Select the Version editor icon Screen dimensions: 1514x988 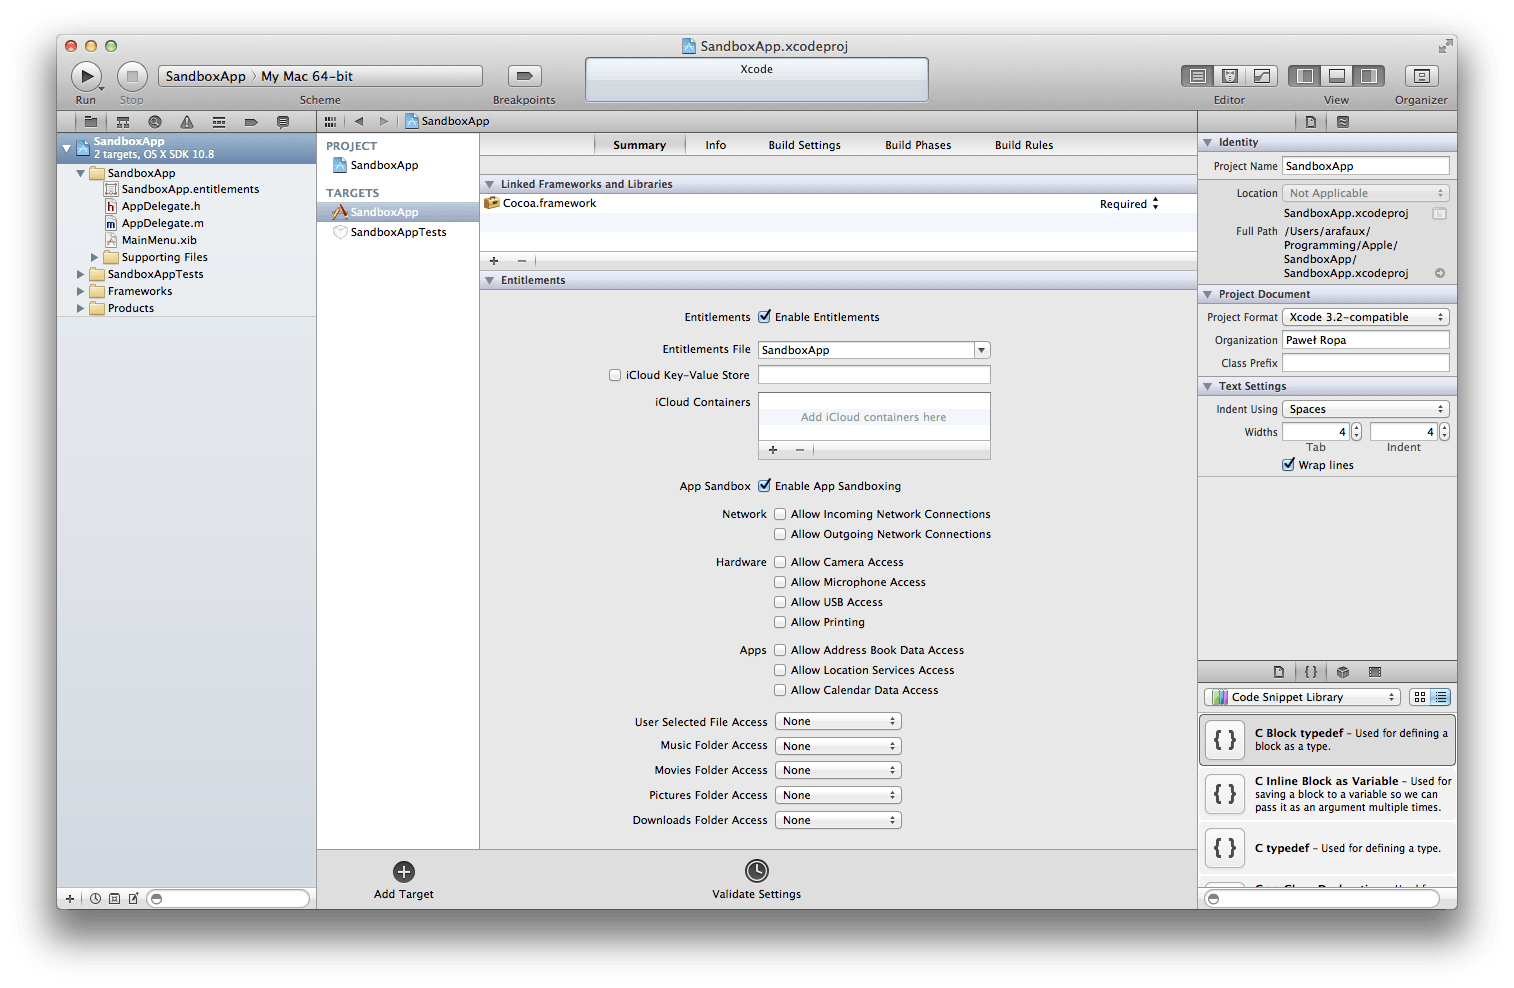1262,76
